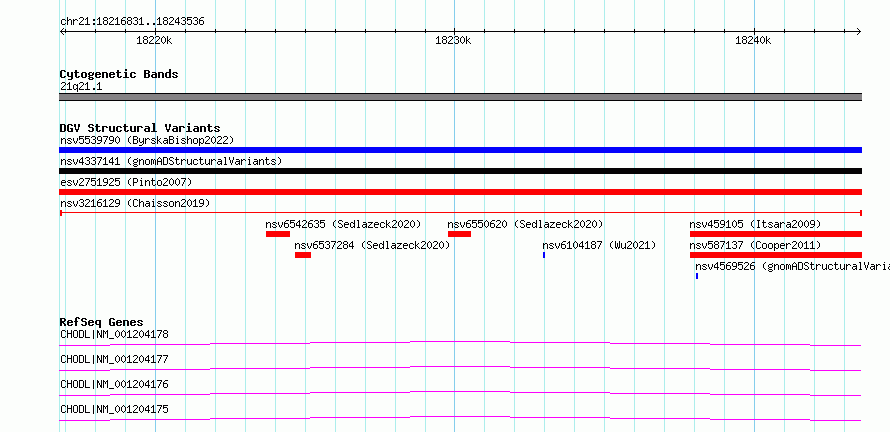
Task: Click the right arrowhead of the ruler
Action: (859, 31)
